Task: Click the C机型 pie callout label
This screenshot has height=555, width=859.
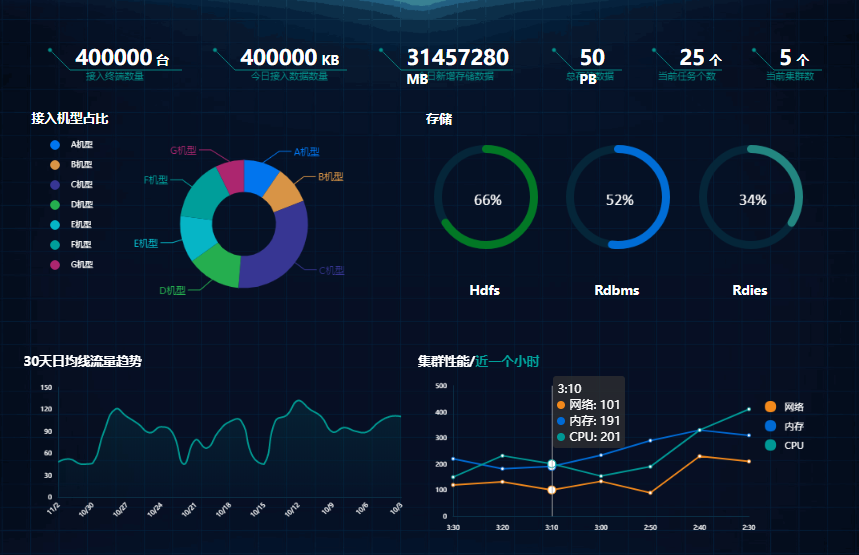Action: pyautogui.click(x=331, y=270)
